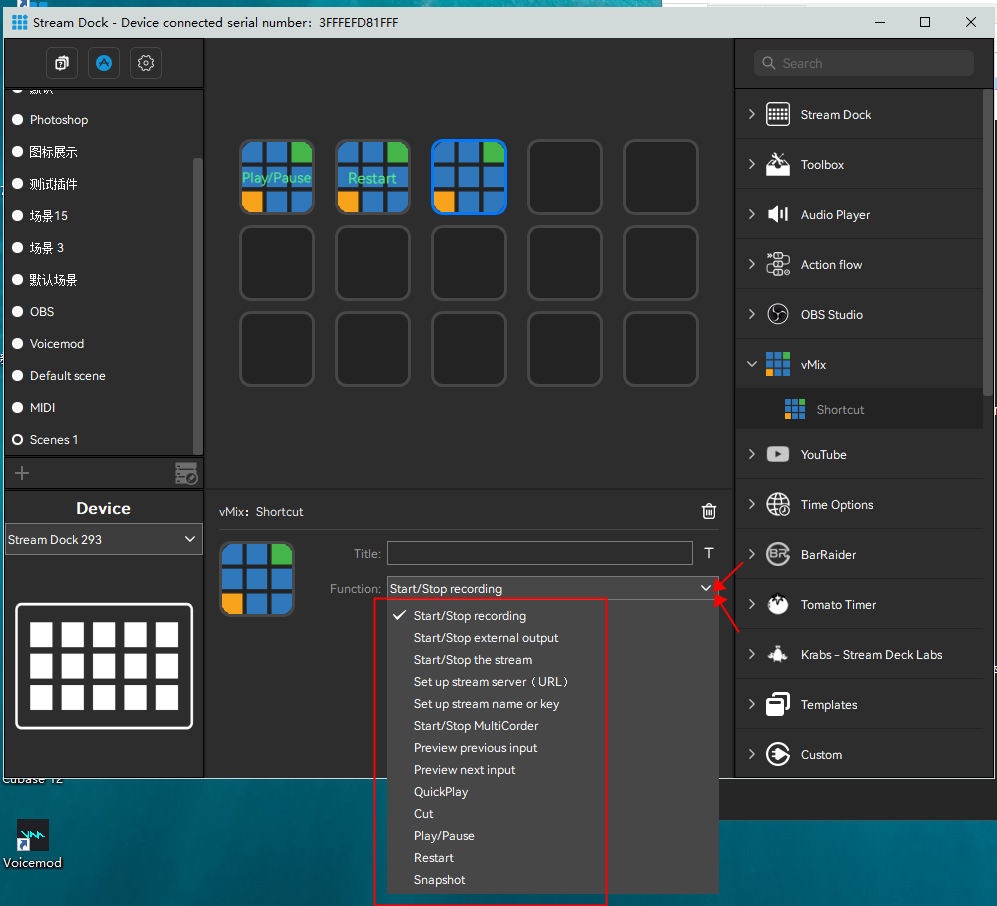The height and width of the screenshot is (906, 997).
Task: Select the OBS scene radio button
Action: 18,312
